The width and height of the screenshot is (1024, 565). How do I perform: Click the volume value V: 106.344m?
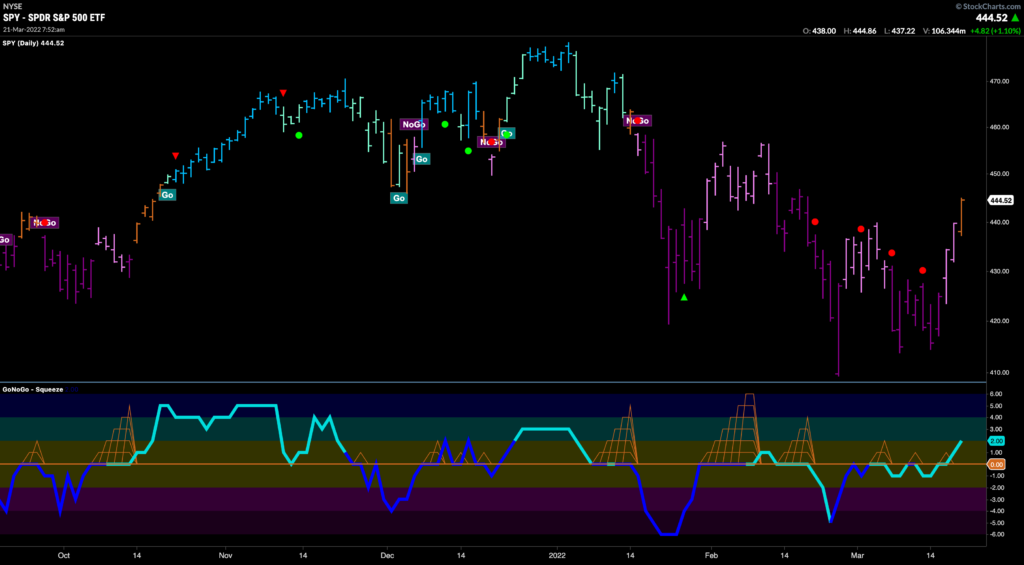click(x=942, y=31)
